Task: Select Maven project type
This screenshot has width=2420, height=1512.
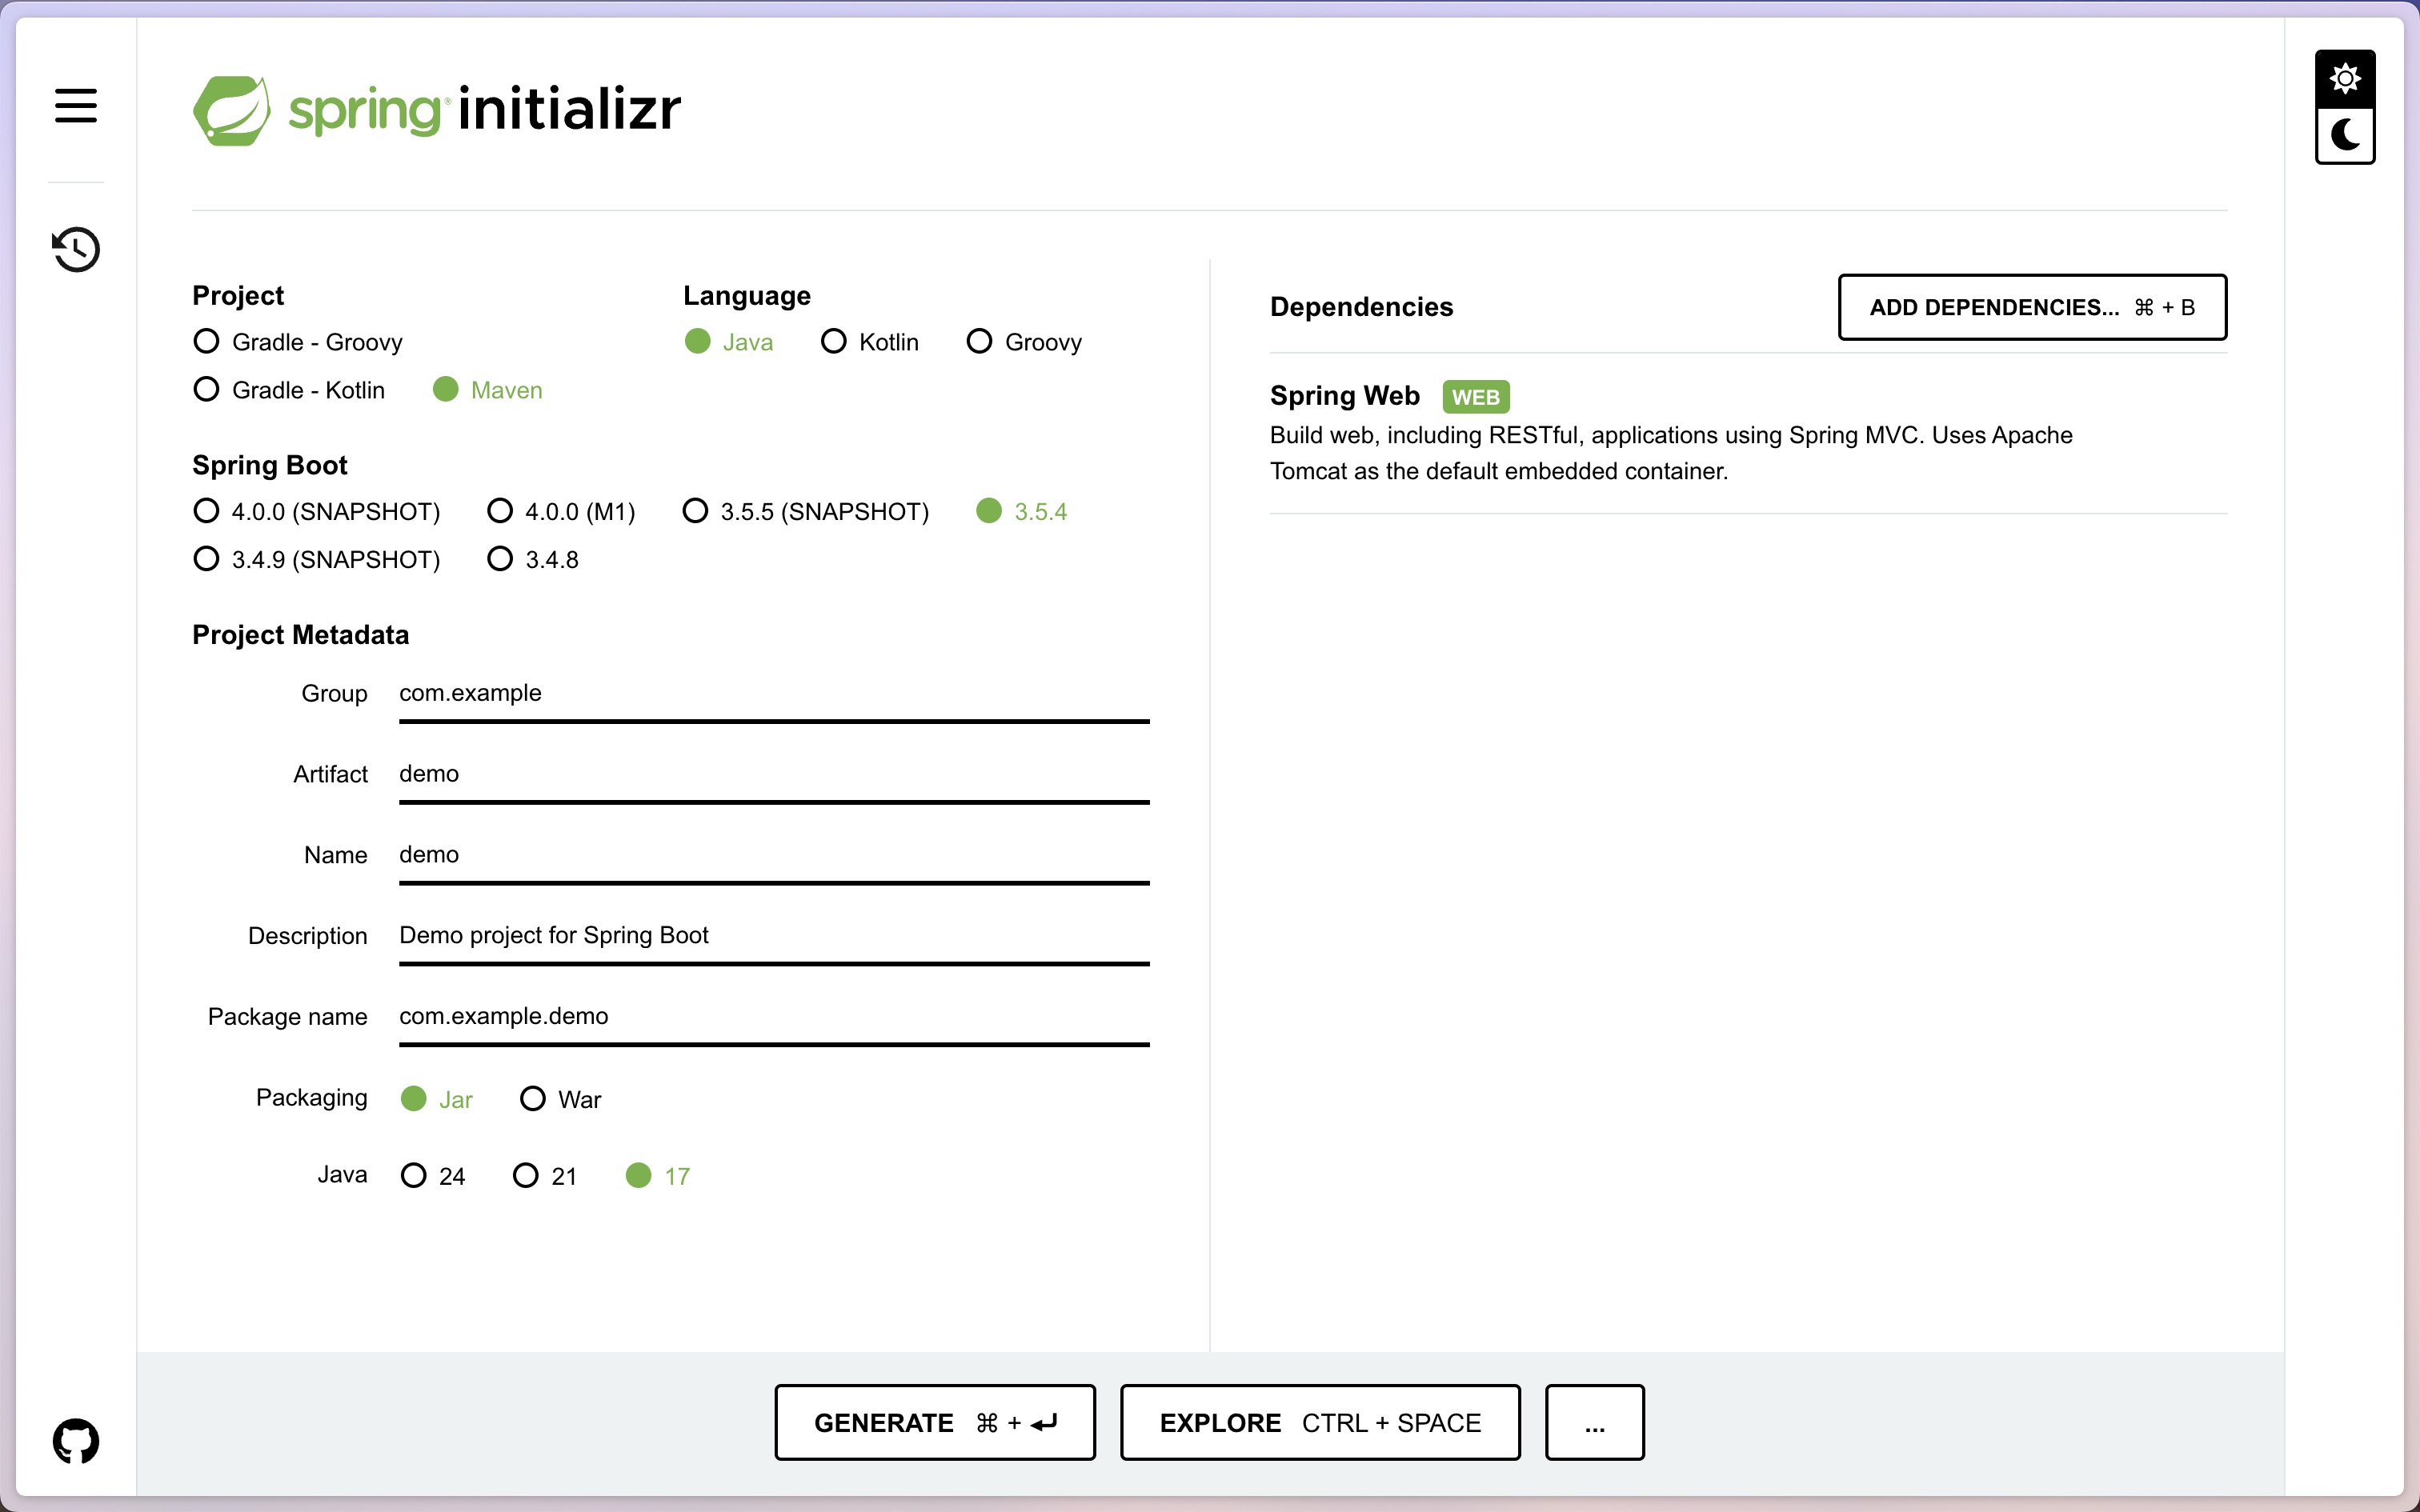Action: tap(488, 390)
